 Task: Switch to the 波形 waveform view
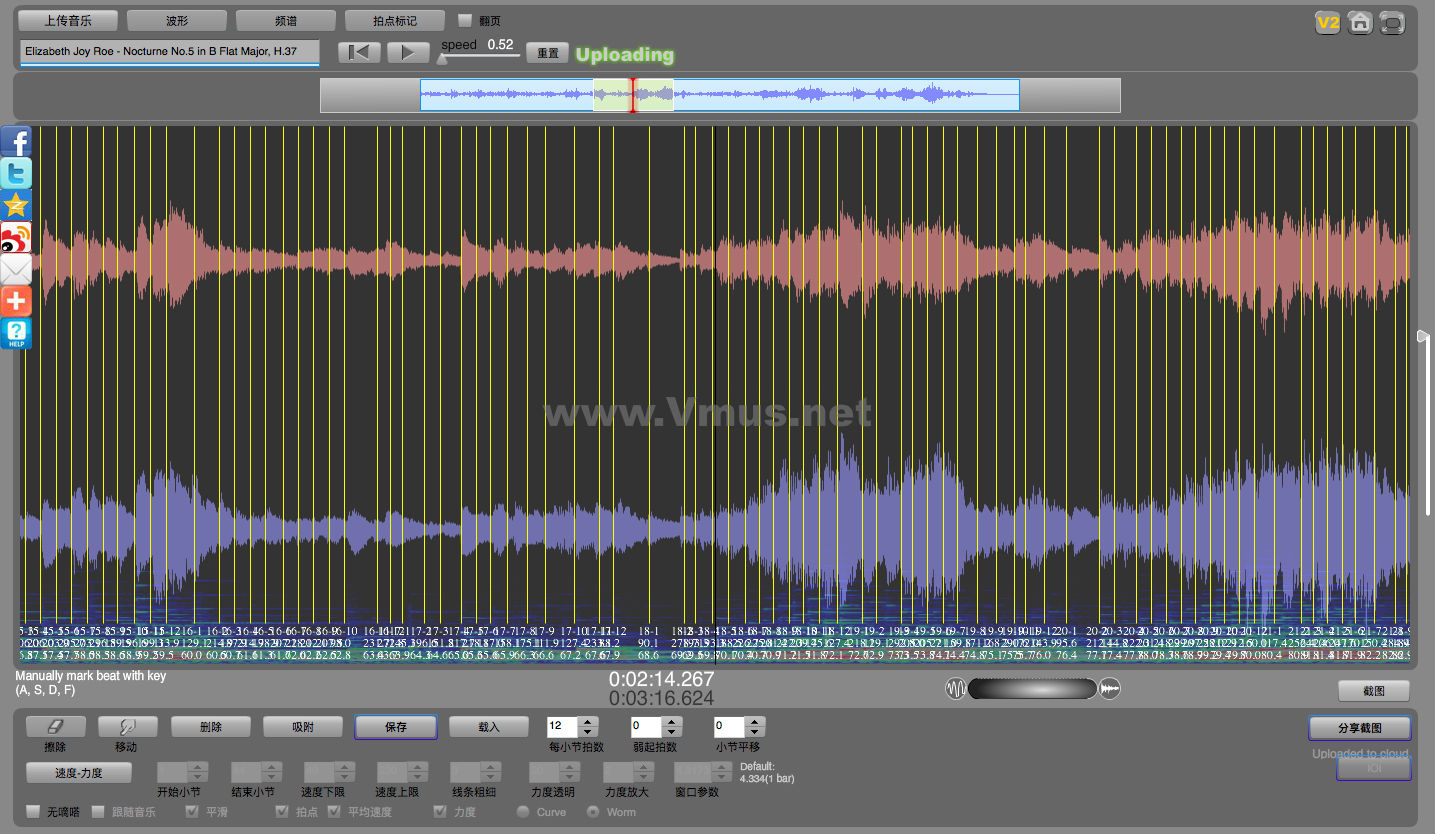click(177, 21)
